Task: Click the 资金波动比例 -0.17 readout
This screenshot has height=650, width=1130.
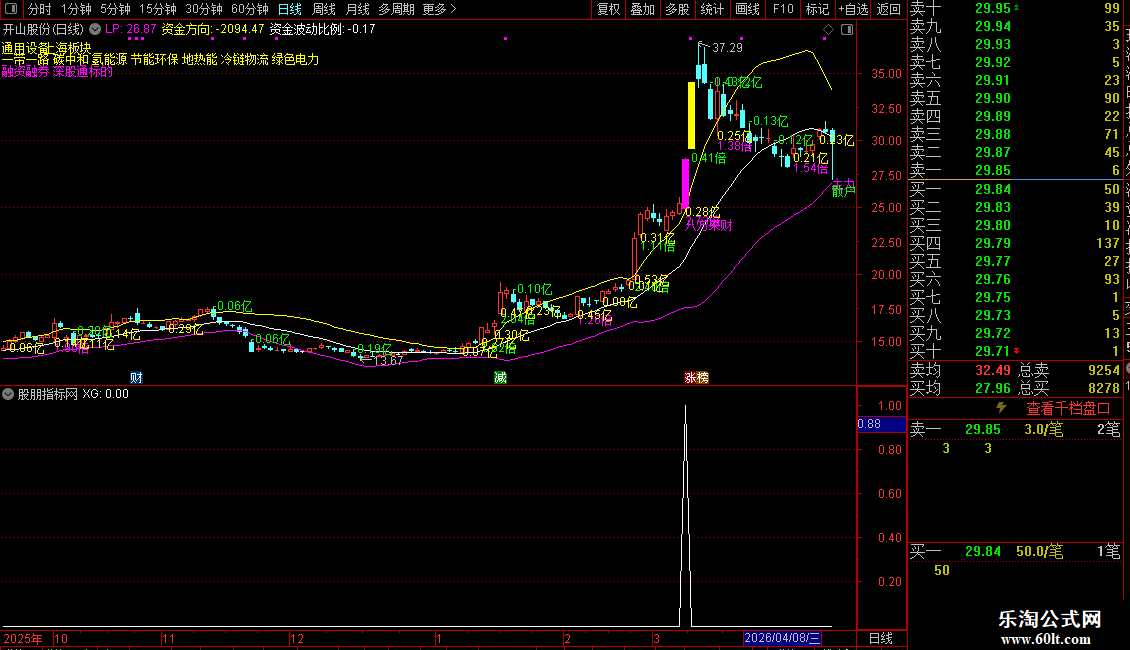Action: [322, 30]
